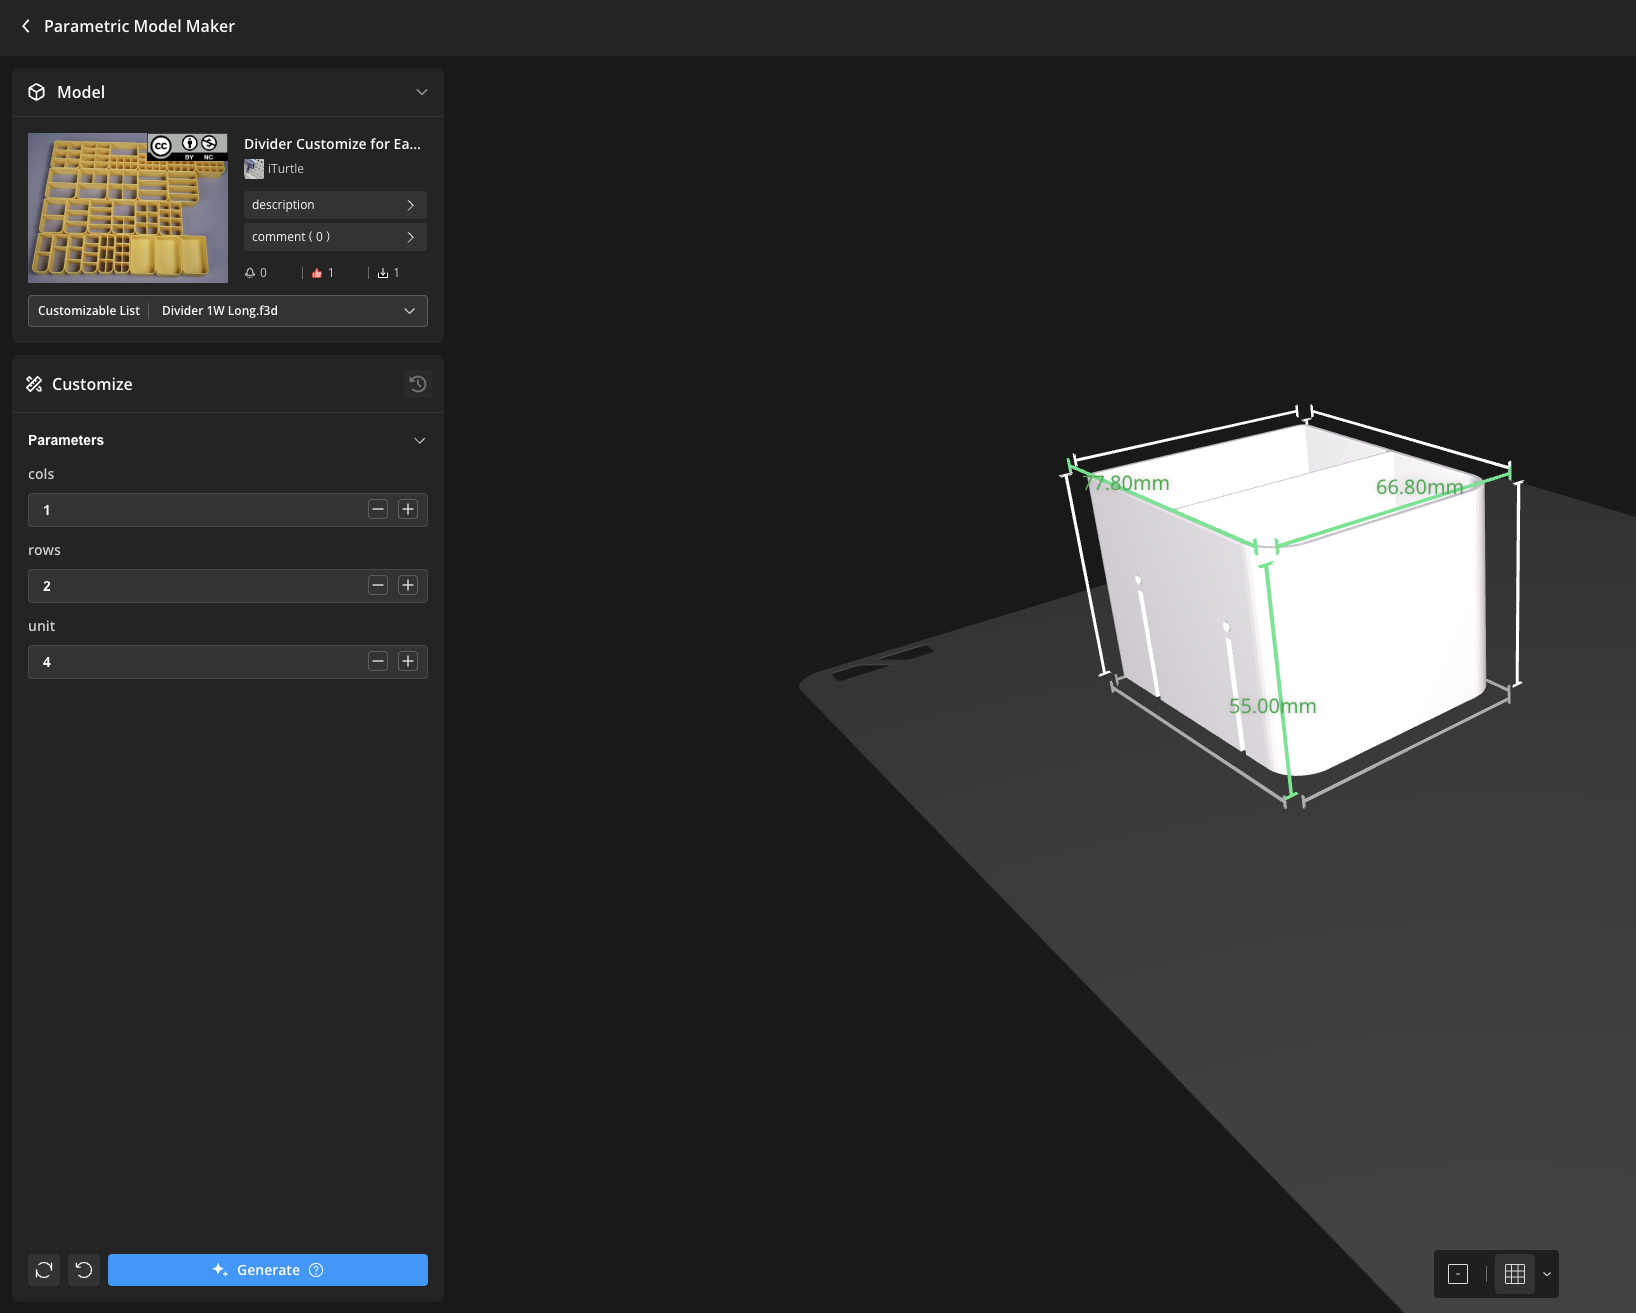The width and height of the screenshot is (1636, 1313).
Task: Click the Model cube icon
Action: [37, 92]
